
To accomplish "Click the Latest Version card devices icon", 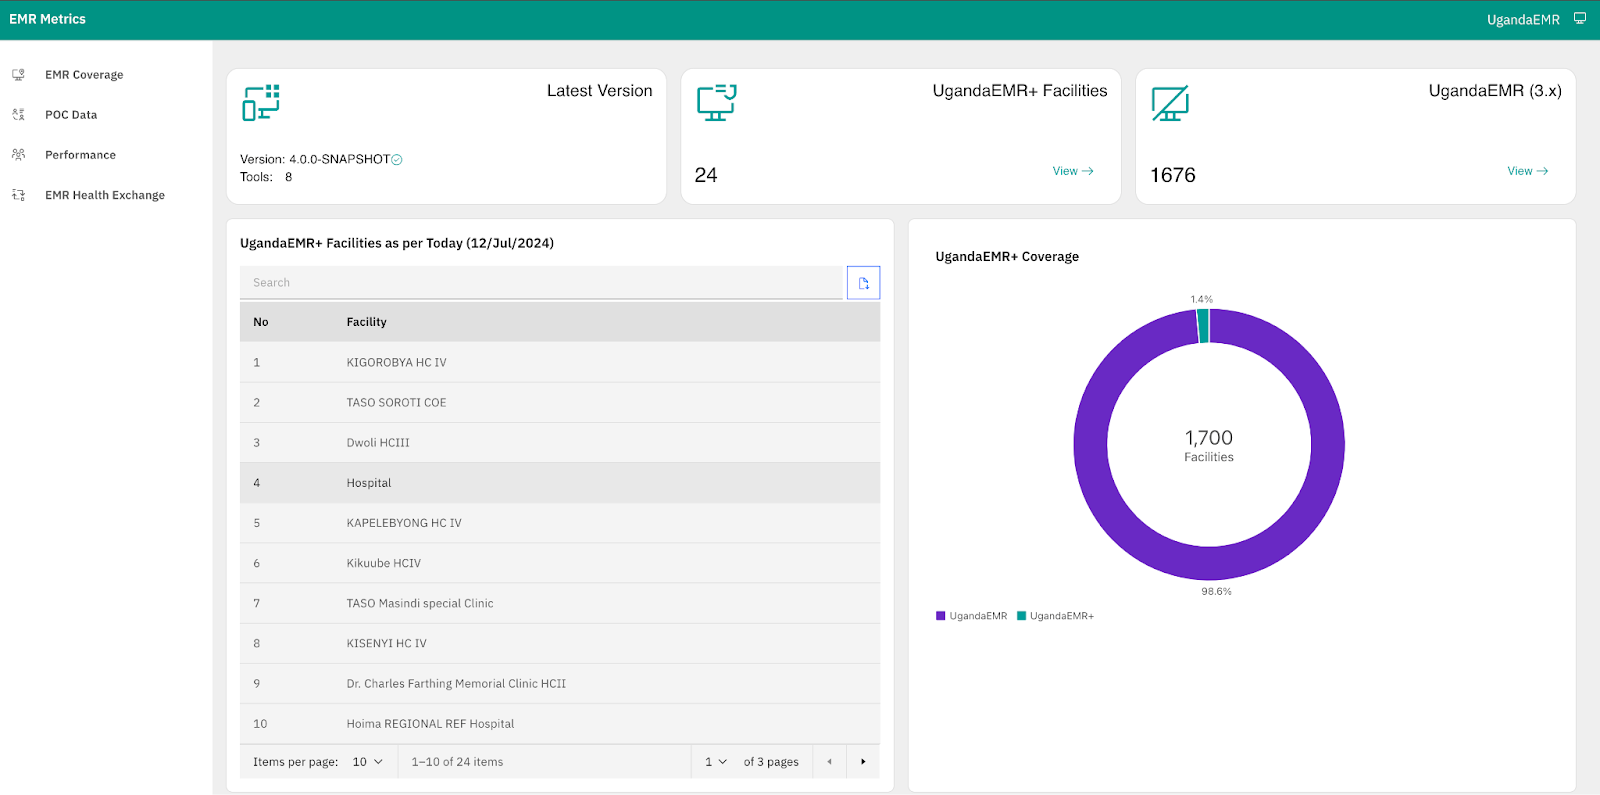I will tap(261, 103).
